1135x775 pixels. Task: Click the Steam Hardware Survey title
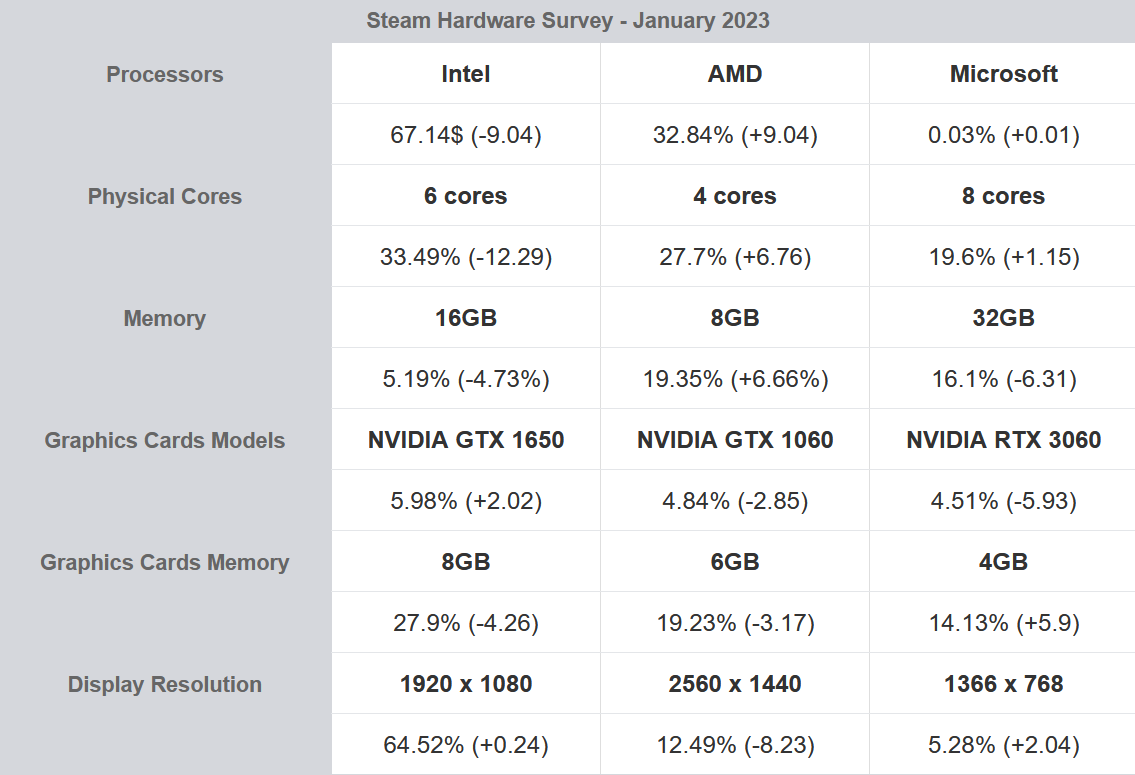tap(567, 20)
